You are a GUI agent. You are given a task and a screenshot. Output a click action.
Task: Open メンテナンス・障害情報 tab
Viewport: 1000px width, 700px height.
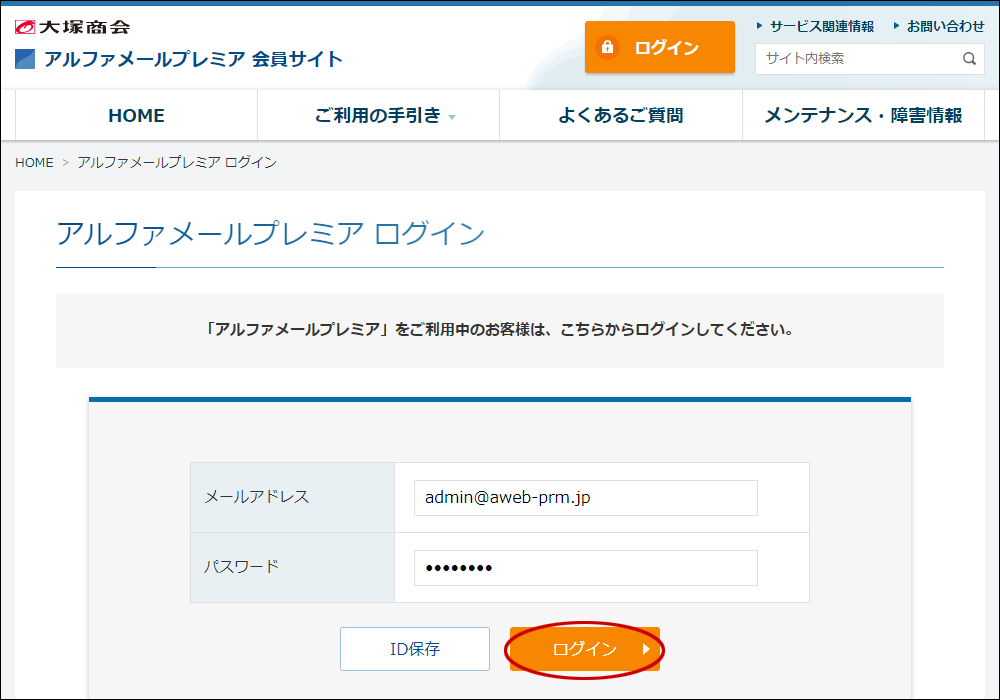[864, 115]
